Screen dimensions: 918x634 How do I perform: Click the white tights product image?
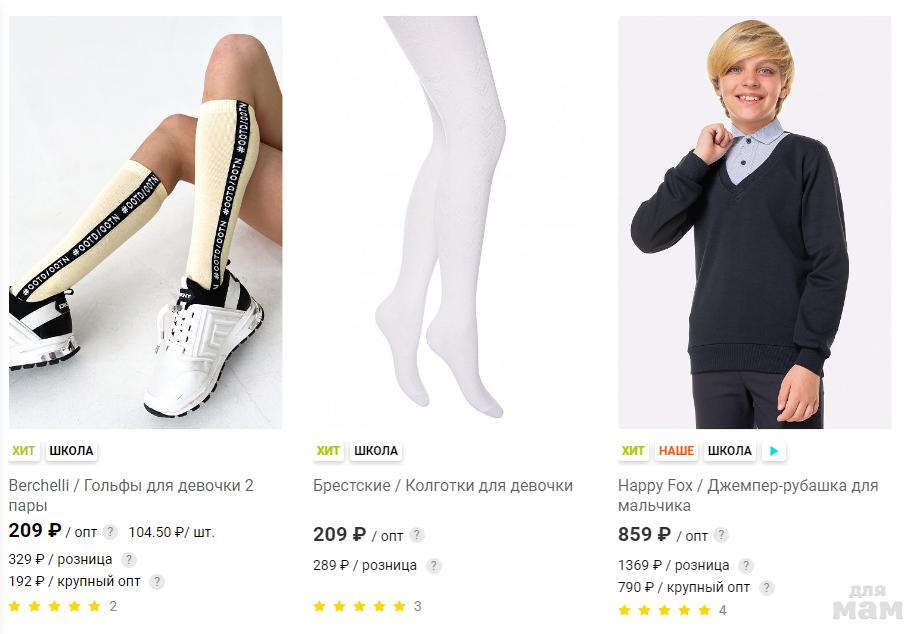coord(450,222)
